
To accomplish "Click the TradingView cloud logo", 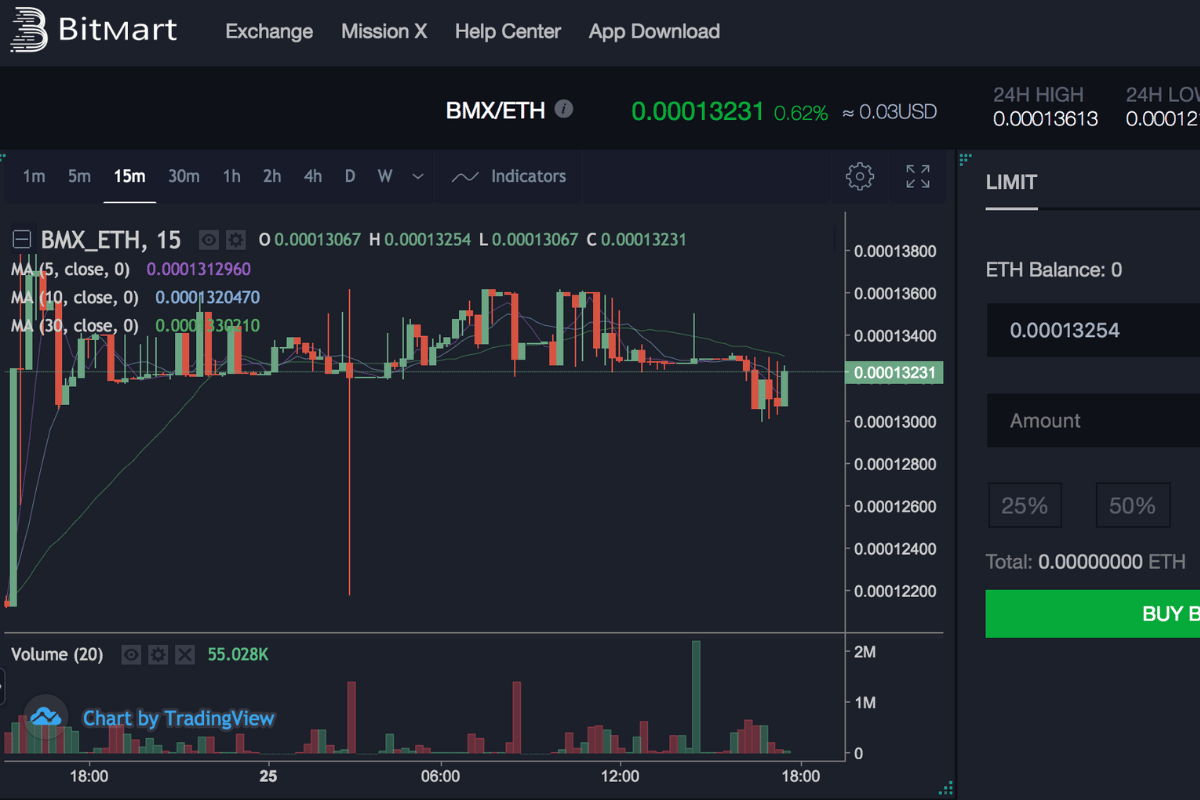I will 46,717.
